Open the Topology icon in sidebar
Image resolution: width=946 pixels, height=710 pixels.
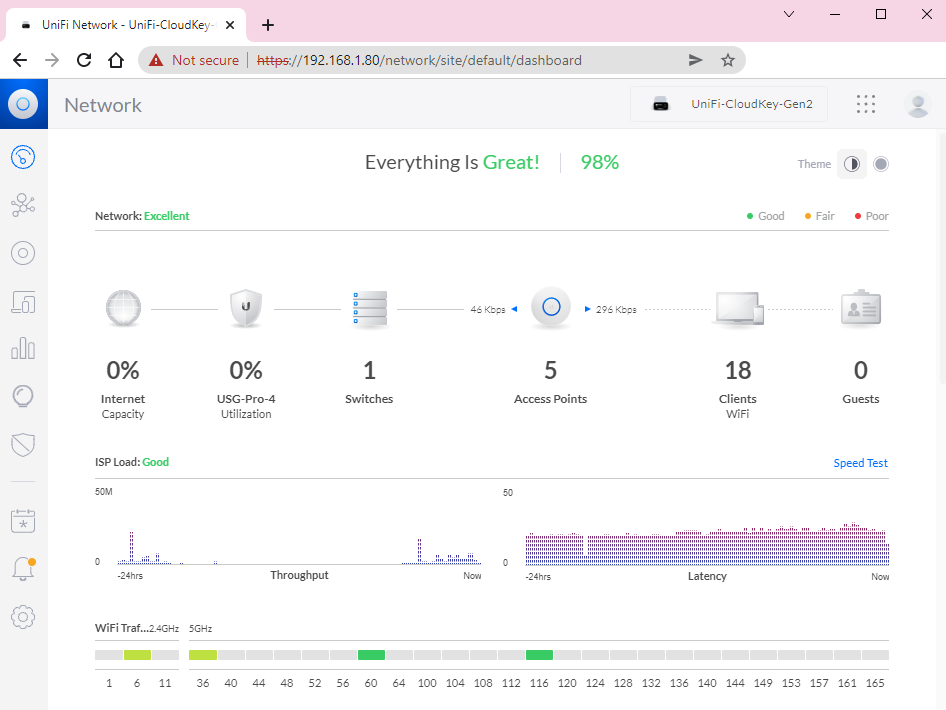tap(23, 205)
